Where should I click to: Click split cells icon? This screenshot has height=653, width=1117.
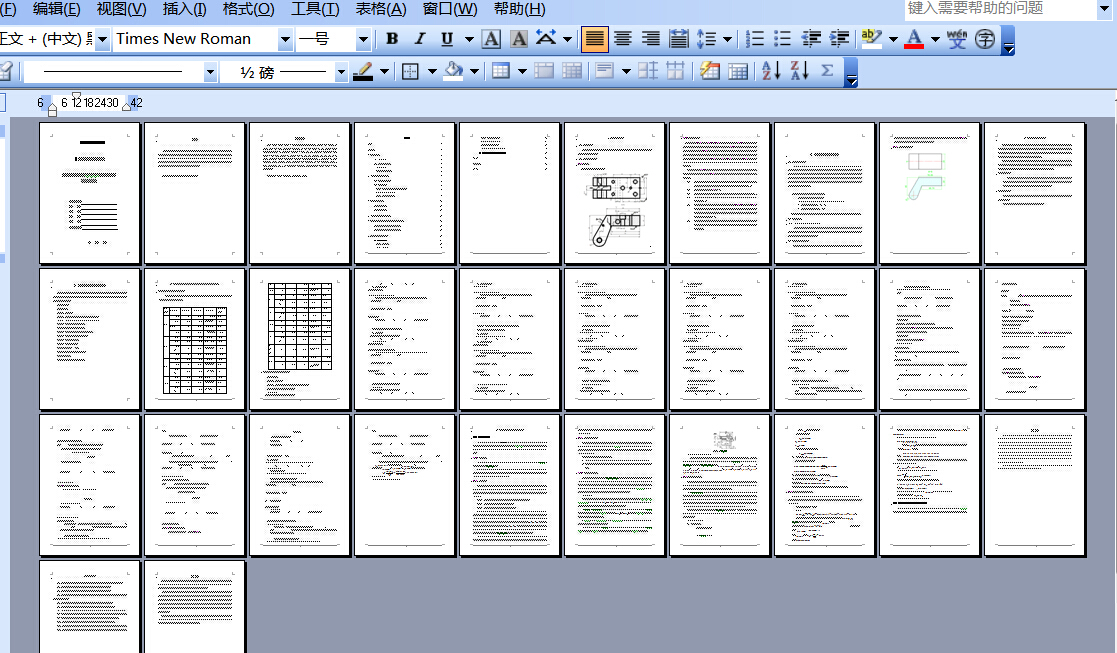[x=572, y=71]
